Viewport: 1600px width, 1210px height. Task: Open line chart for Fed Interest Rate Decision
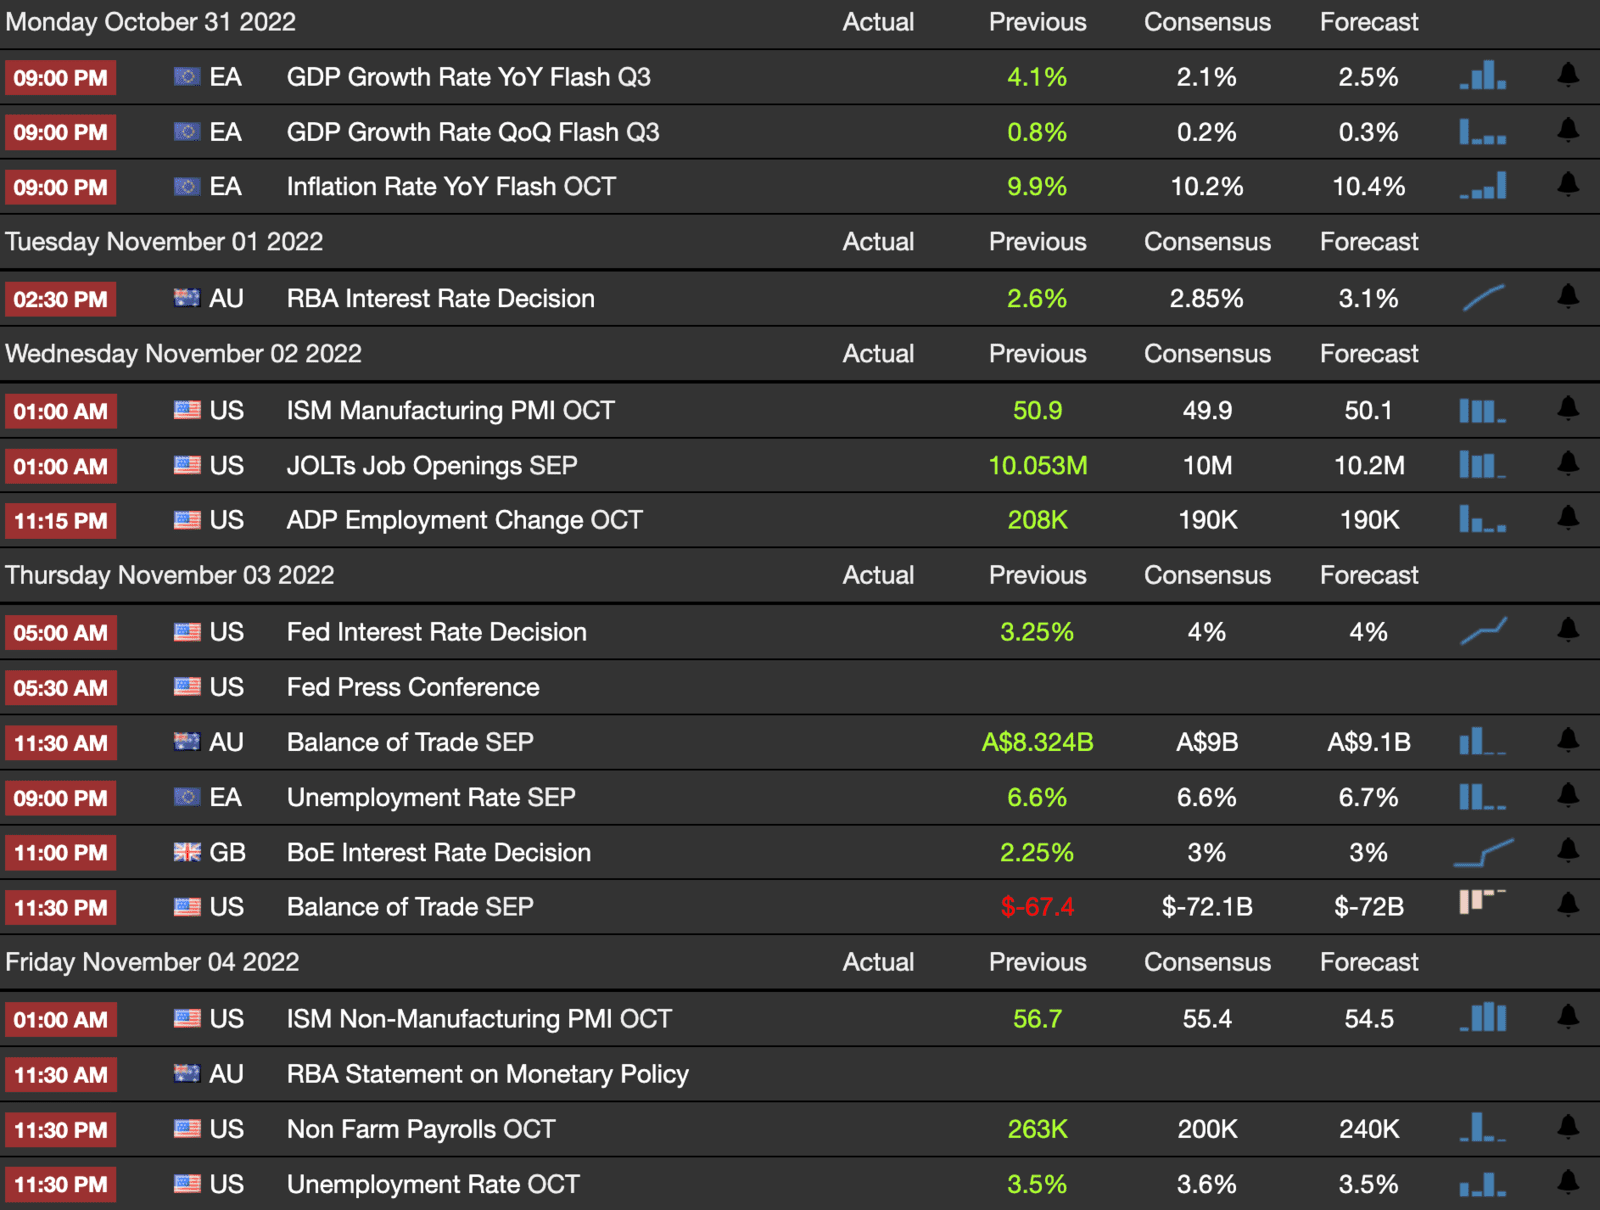click(1483, 631)
